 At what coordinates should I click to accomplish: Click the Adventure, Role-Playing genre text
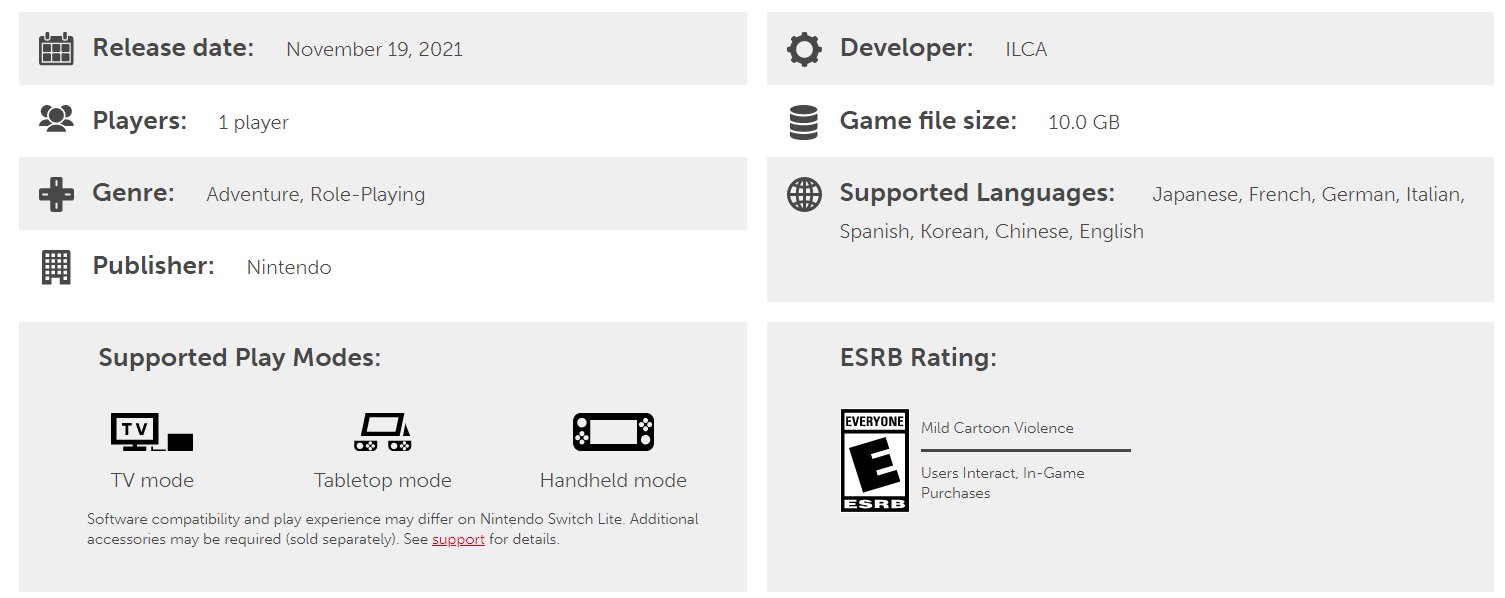tap(316, 195)
